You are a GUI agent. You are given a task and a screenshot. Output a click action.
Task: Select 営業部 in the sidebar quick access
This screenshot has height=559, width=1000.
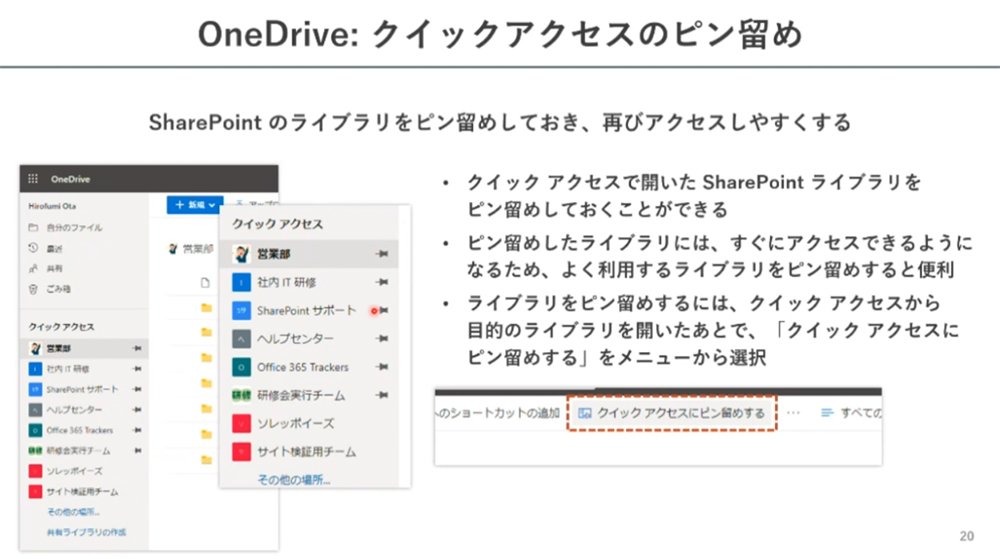point(59,348)
